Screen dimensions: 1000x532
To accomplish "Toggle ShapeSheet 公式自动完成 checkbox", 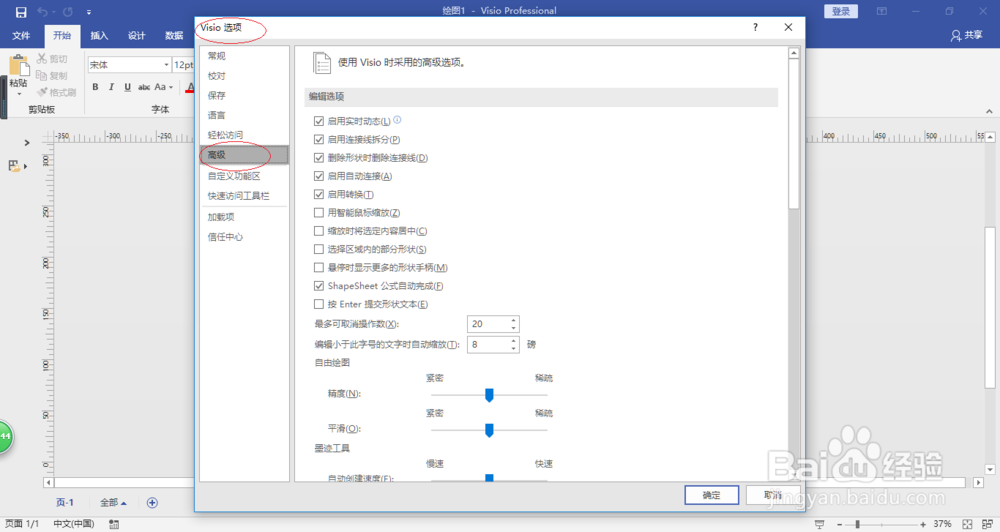I will click(x=319, y=286).
